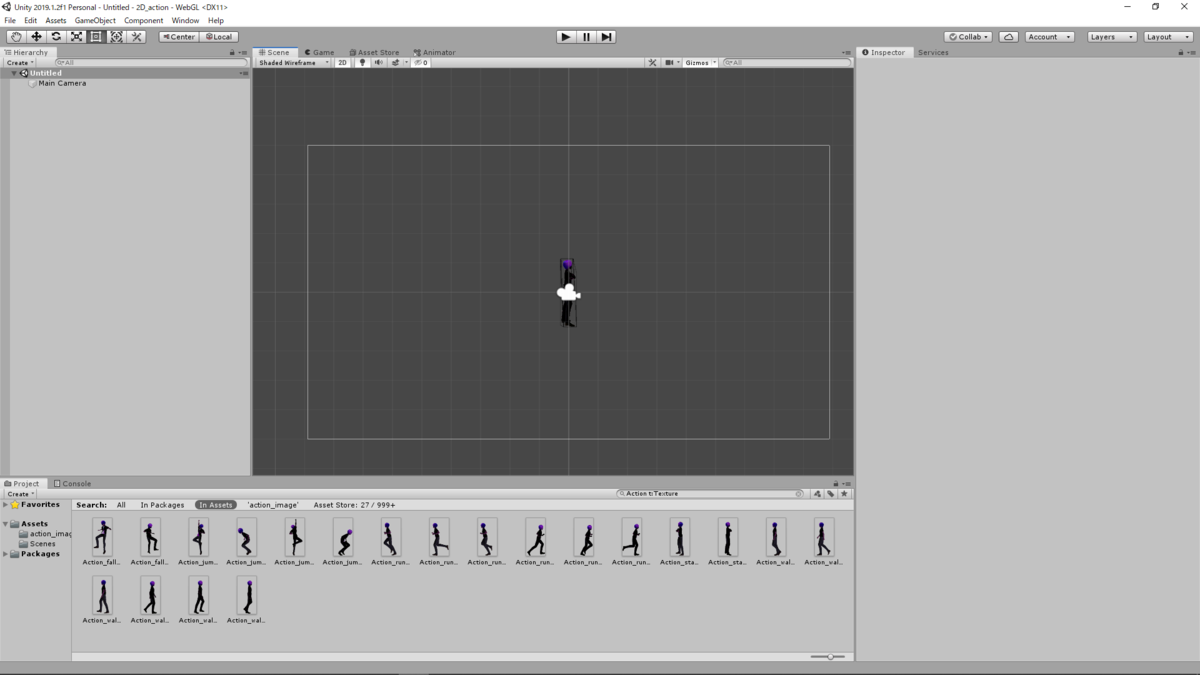
Task: Open the Component menu
Action: click(143, 20)
